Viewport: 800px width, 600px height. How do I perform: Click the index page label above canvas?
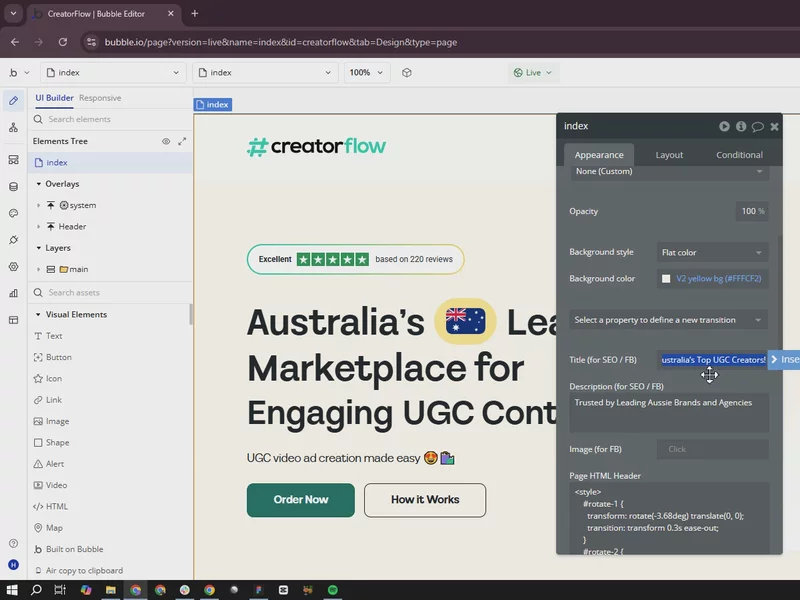pyautogui.click(x=213, y=105)
